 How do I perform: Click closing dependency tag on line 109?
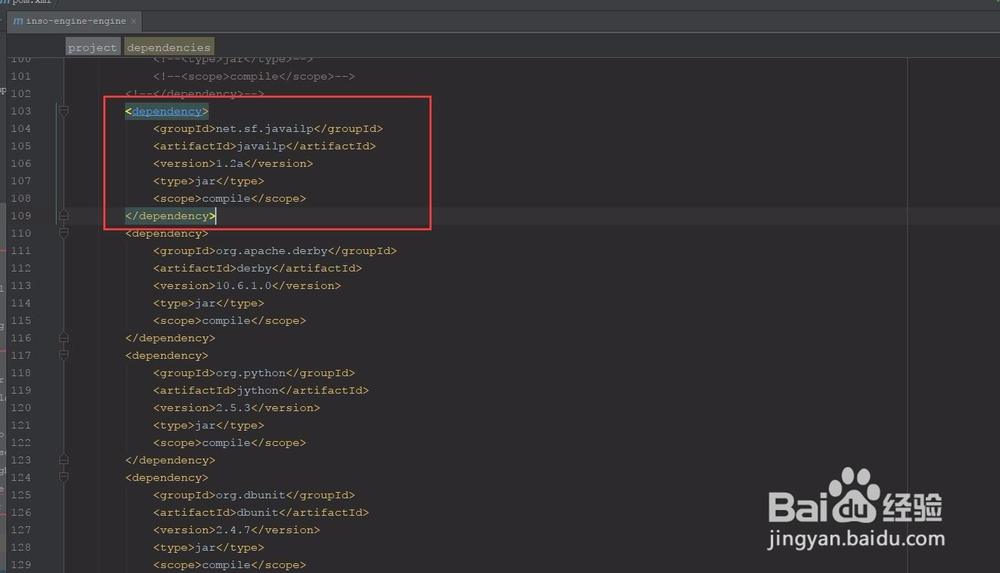[x=170, y=216]
